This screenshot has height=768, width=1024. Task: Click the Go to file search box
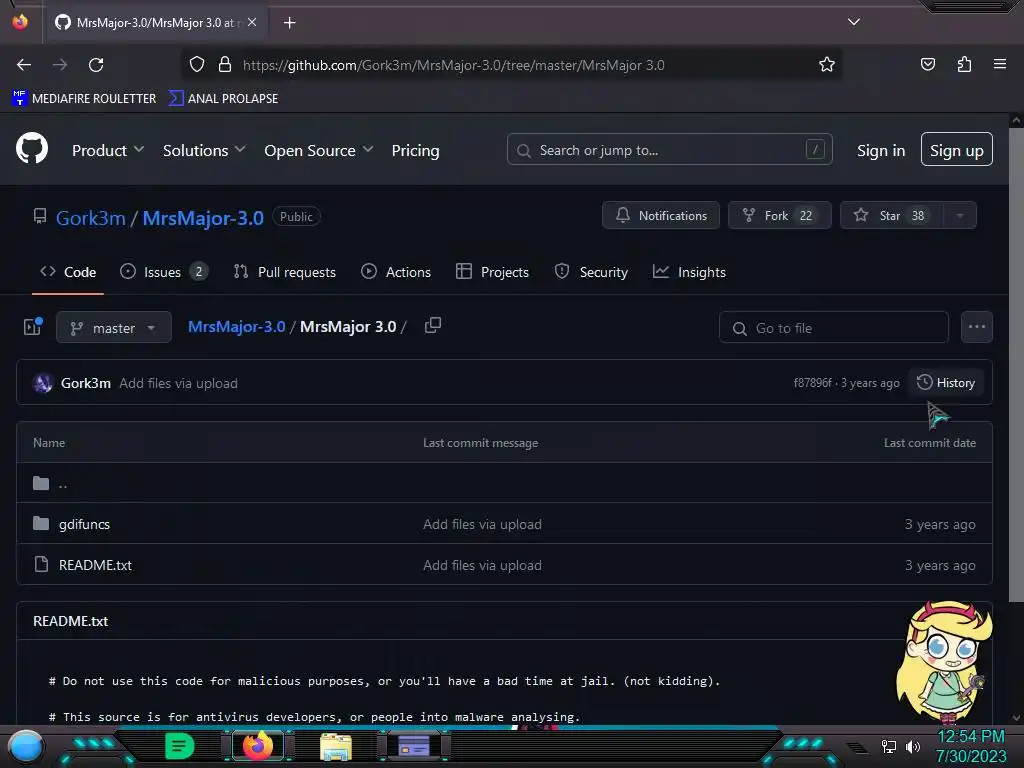click(x=833, y=327)
